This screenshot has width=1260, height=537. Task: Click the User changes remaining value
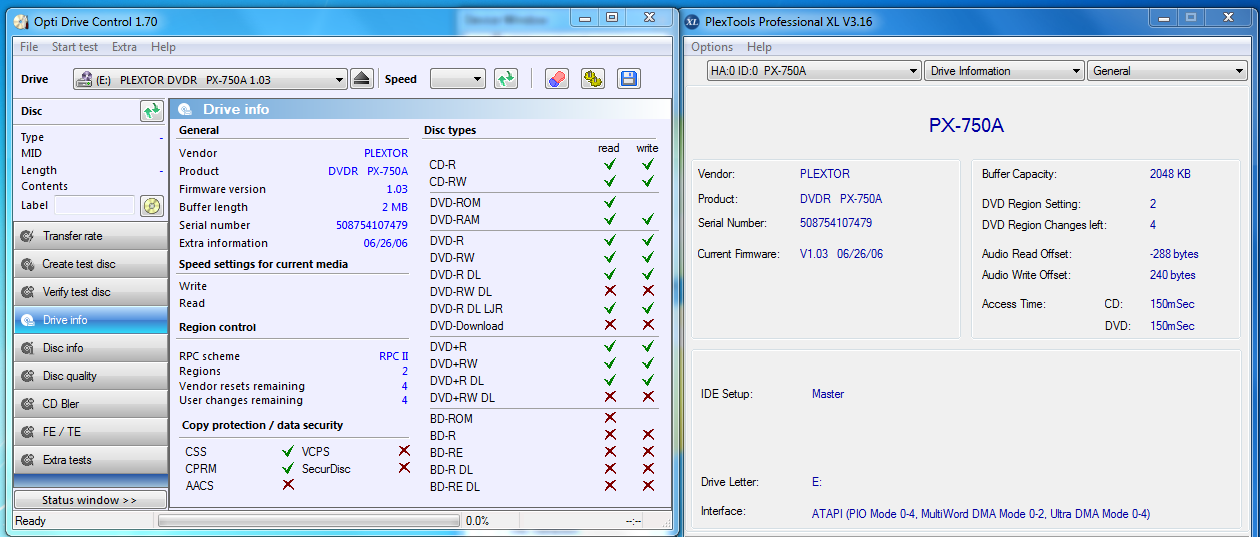[404, 400]
